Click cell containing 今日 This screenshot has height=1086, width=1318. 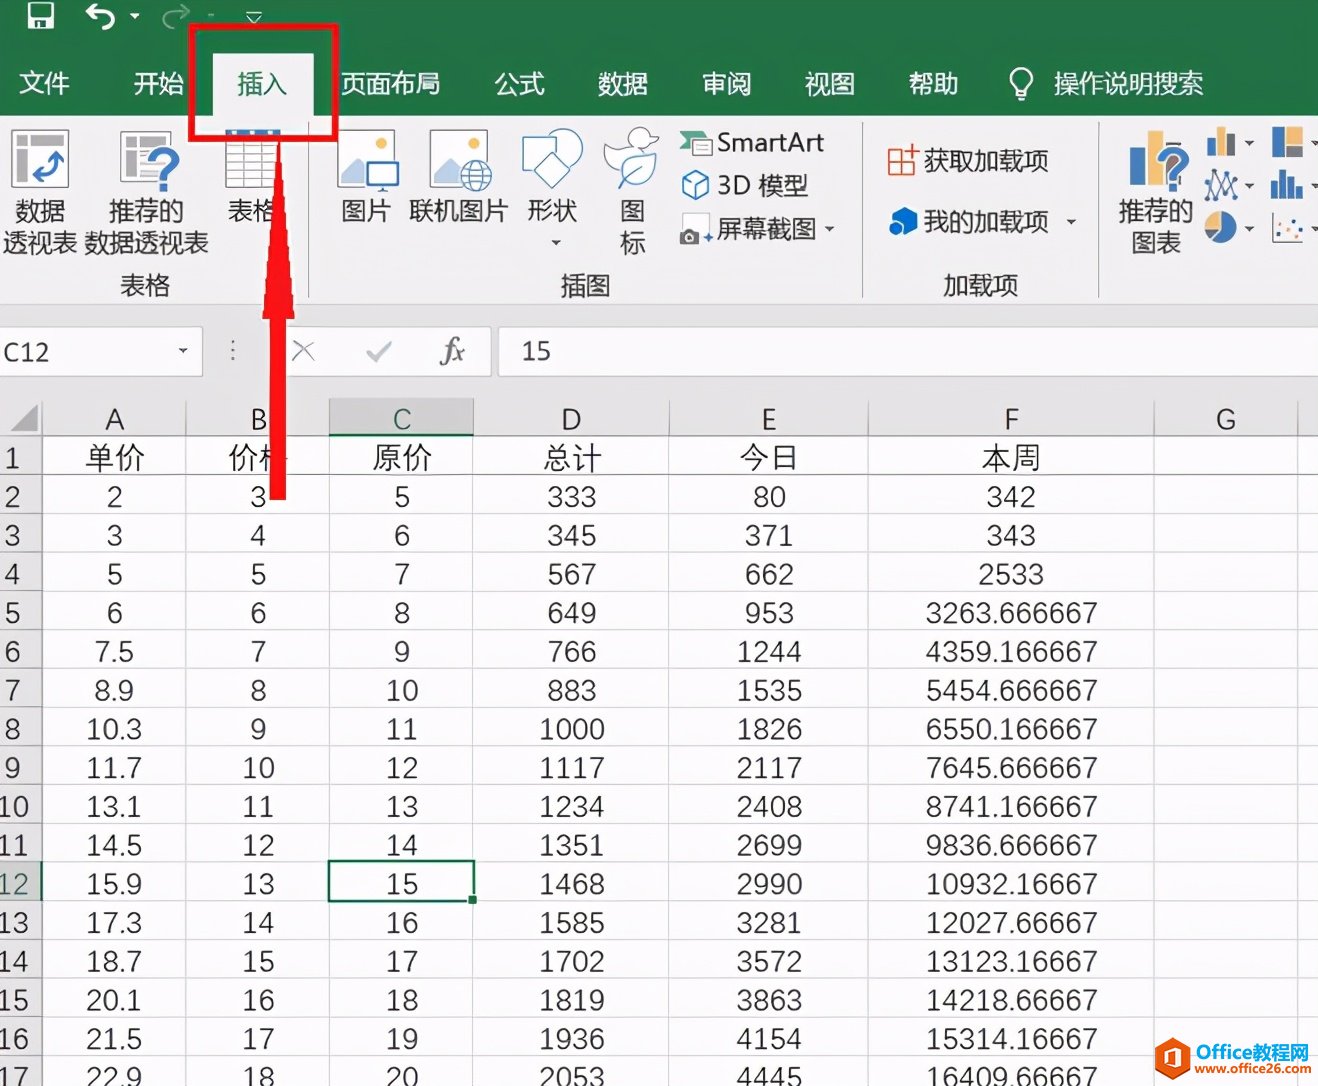click(768, 457)
